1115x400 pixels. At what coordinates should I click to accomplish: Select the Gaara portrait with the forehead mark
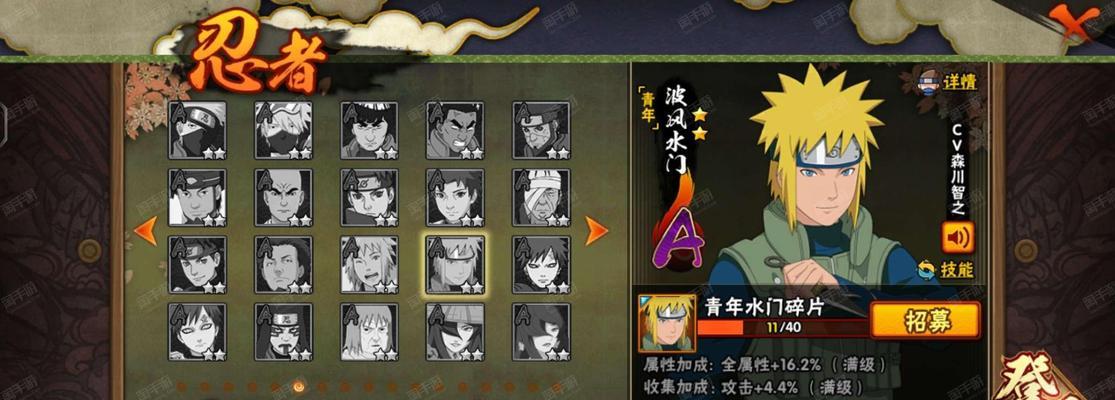click(198, 332)
